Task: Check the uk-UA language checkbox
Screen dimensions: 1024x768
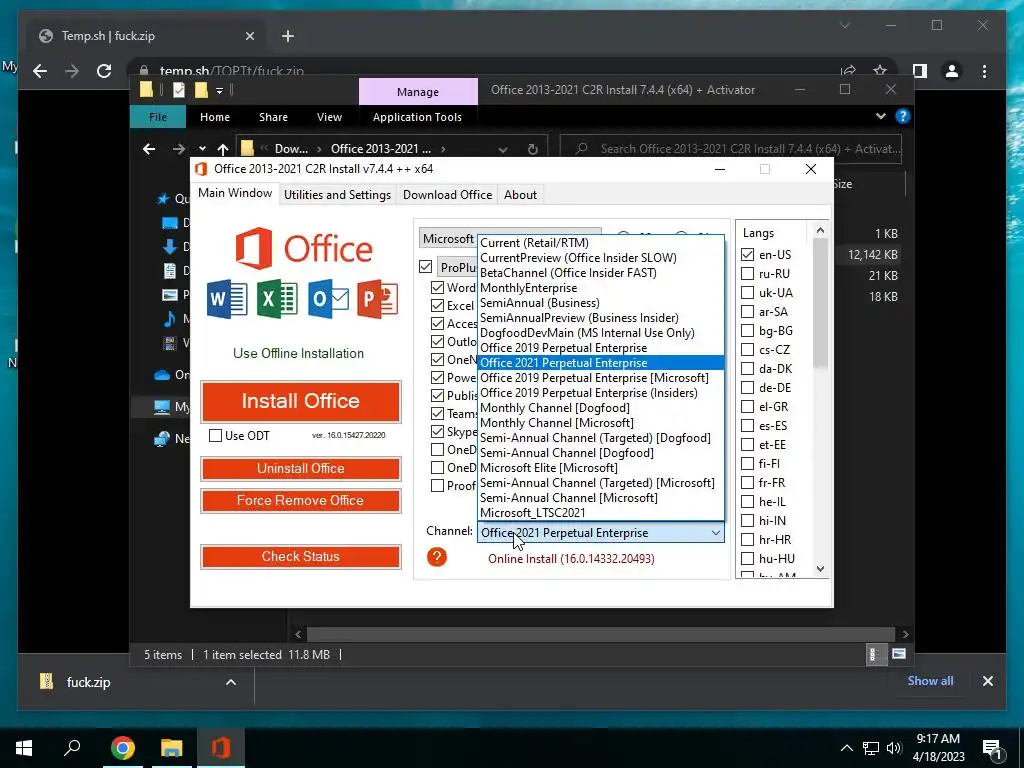Action: [x=748, y=293]
